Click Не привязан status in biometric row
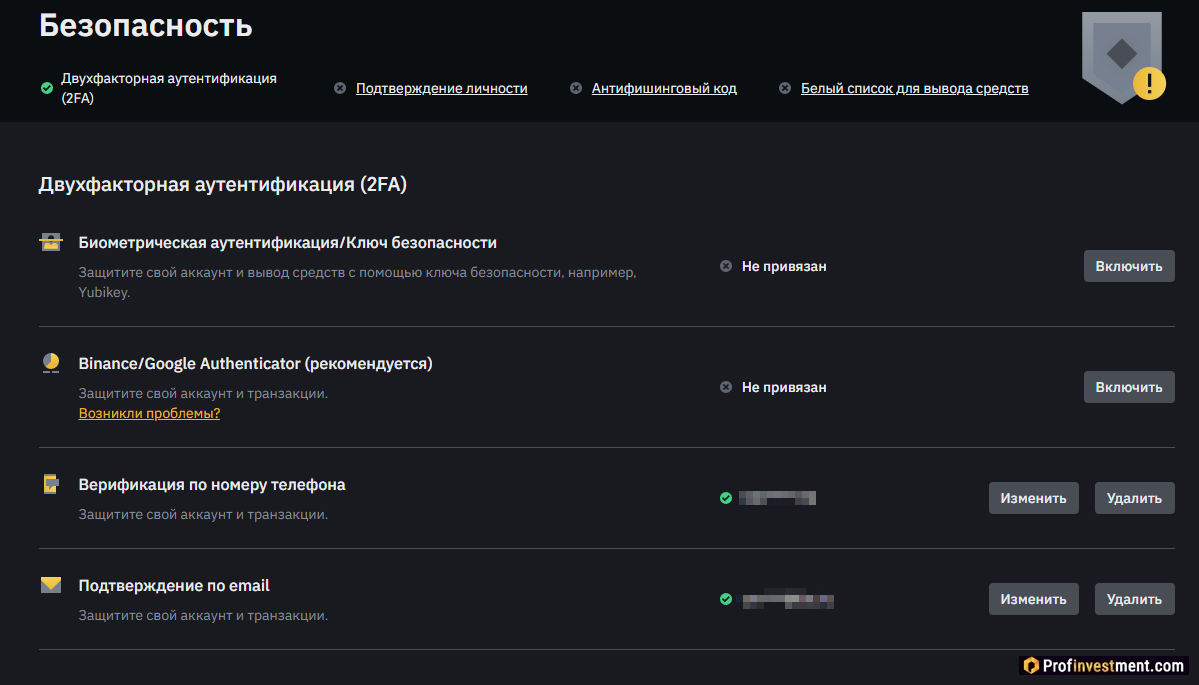This screenshot has height=685, width=1199. pos(784,266)
